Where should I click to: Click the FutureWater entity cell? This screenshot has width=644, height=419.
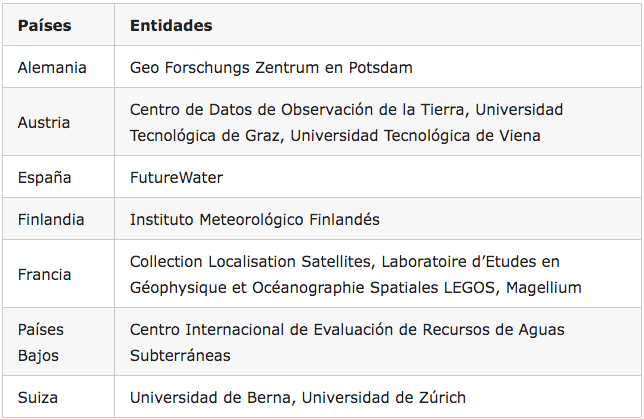[176, 177]
